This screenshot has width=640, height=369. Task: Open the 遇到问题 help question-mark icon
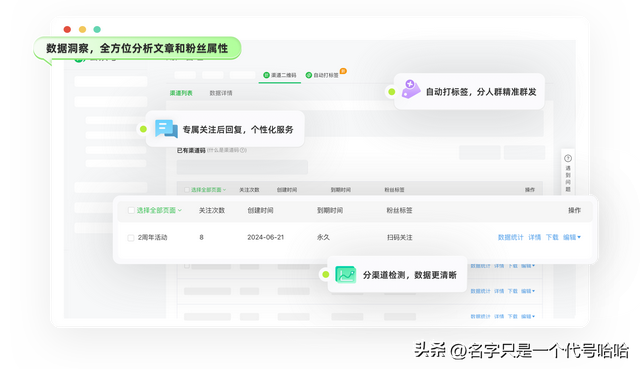coord(568,158)
